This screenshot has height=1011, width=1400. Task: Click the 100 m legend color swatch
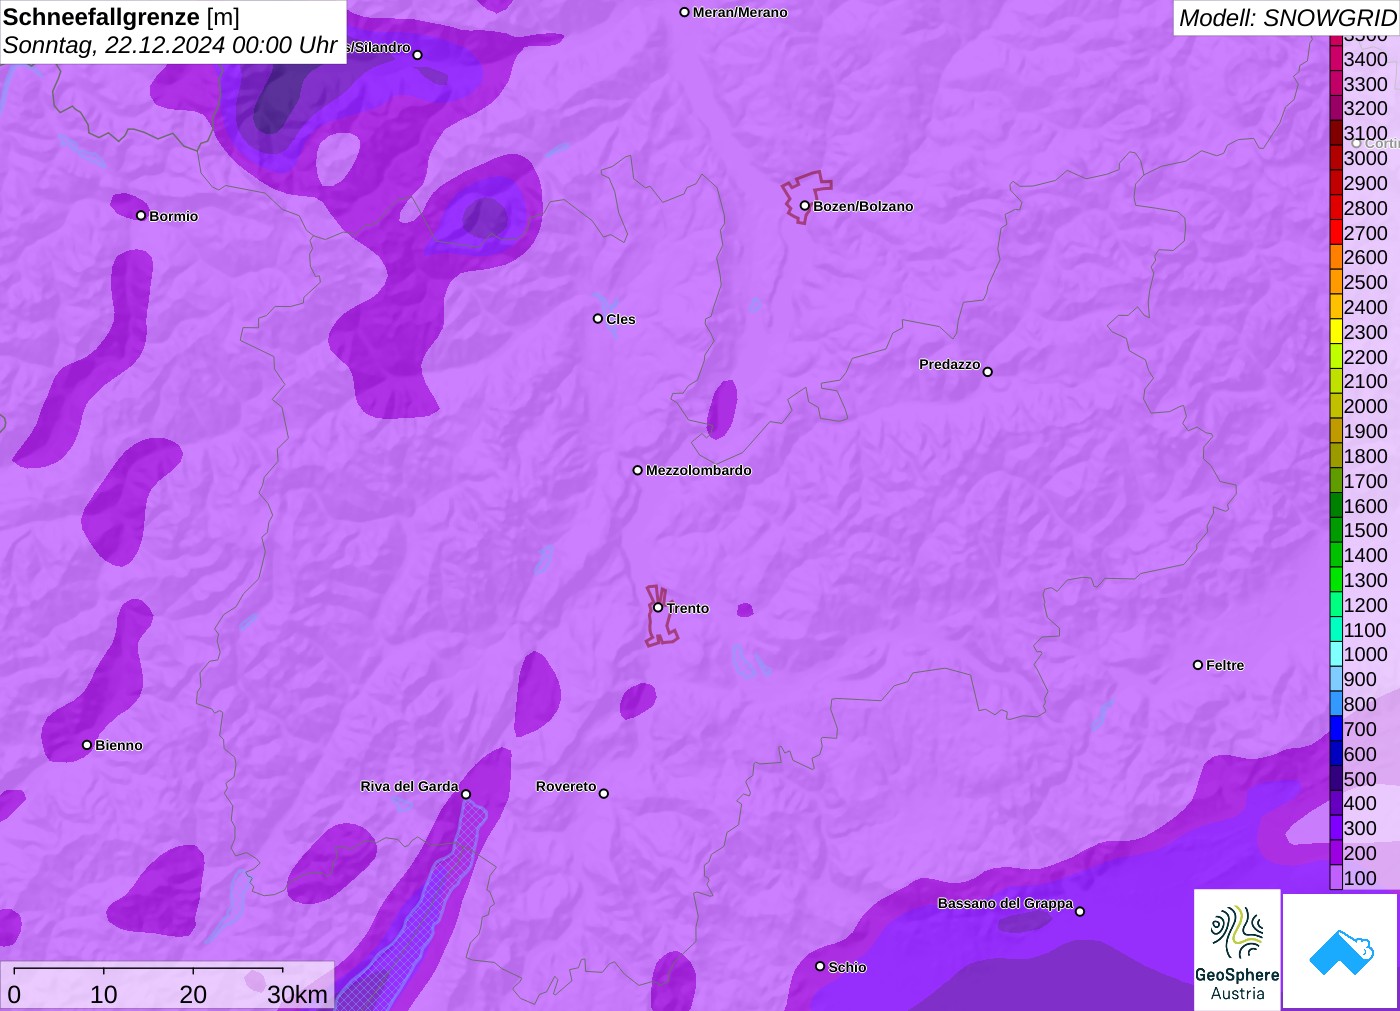coord(1336,878)
